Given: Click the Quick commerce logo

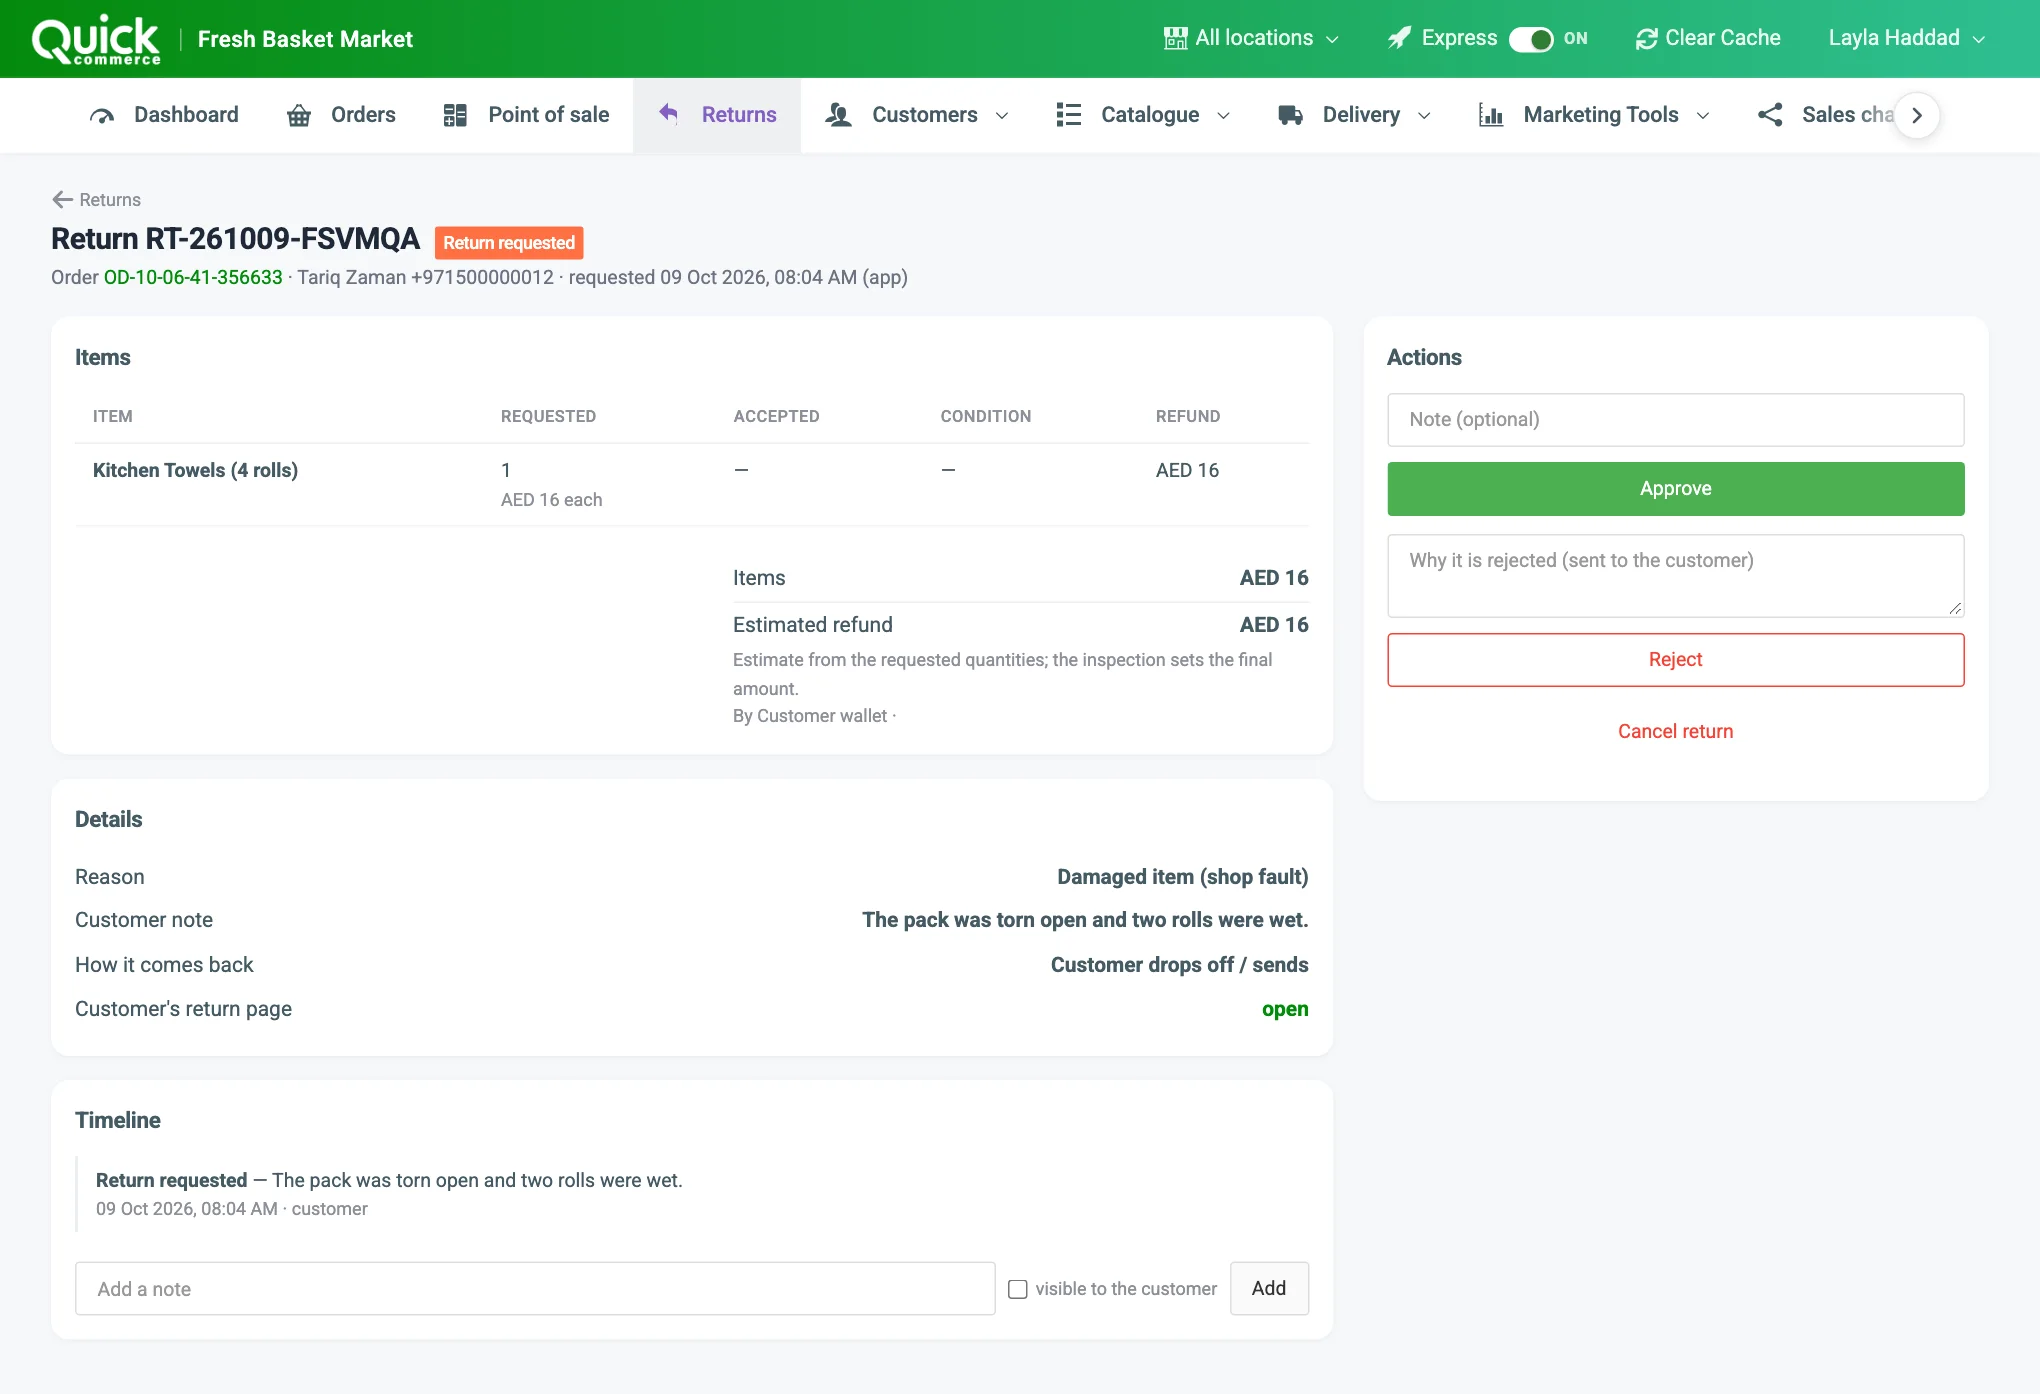Looking at the screenshot, I should [96, 40].
